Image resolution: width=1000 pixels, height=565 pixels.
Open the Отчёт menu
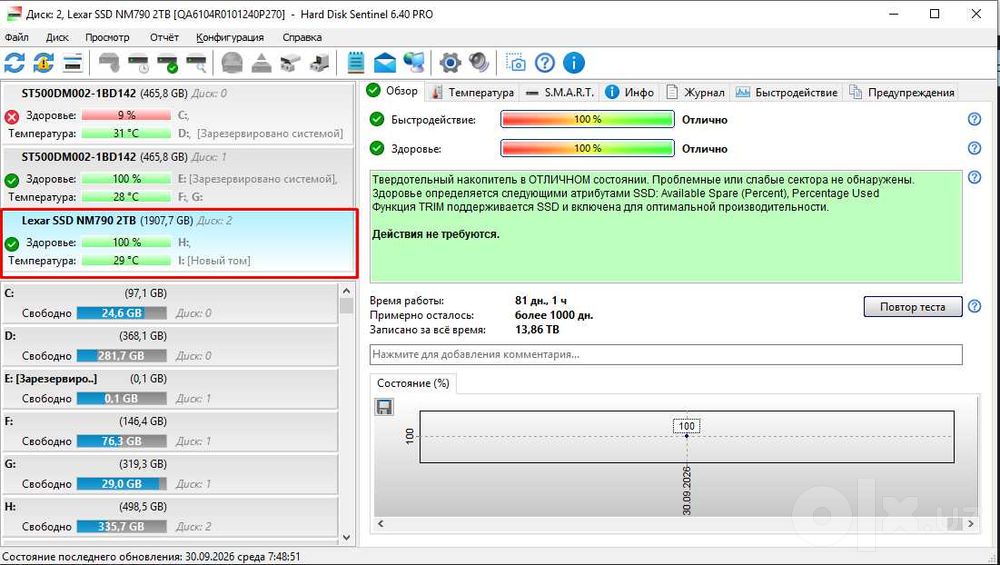164,37
